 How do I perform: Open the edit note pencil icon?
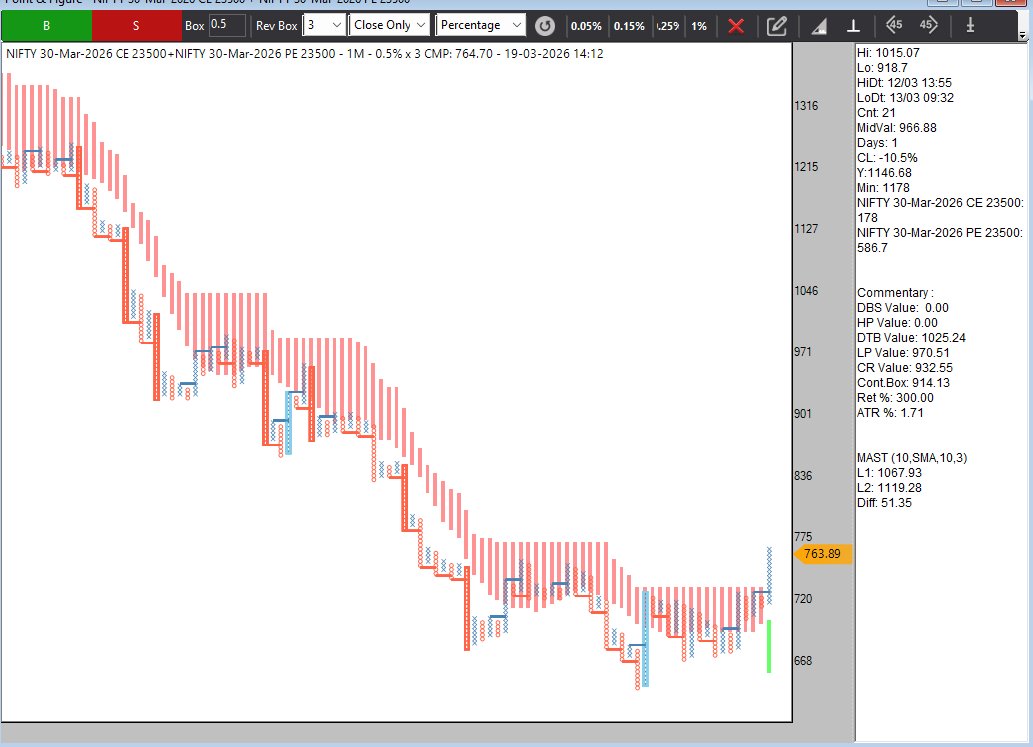(x=777, y=26)
